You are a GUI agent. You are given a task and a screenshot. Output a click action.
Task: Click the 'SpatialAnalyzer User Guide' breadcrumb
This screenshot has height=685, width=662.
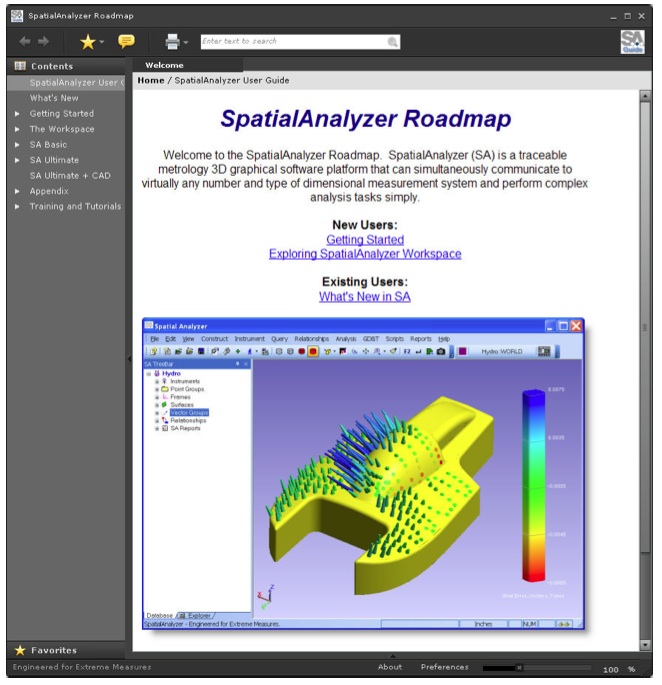coord(232,80)
